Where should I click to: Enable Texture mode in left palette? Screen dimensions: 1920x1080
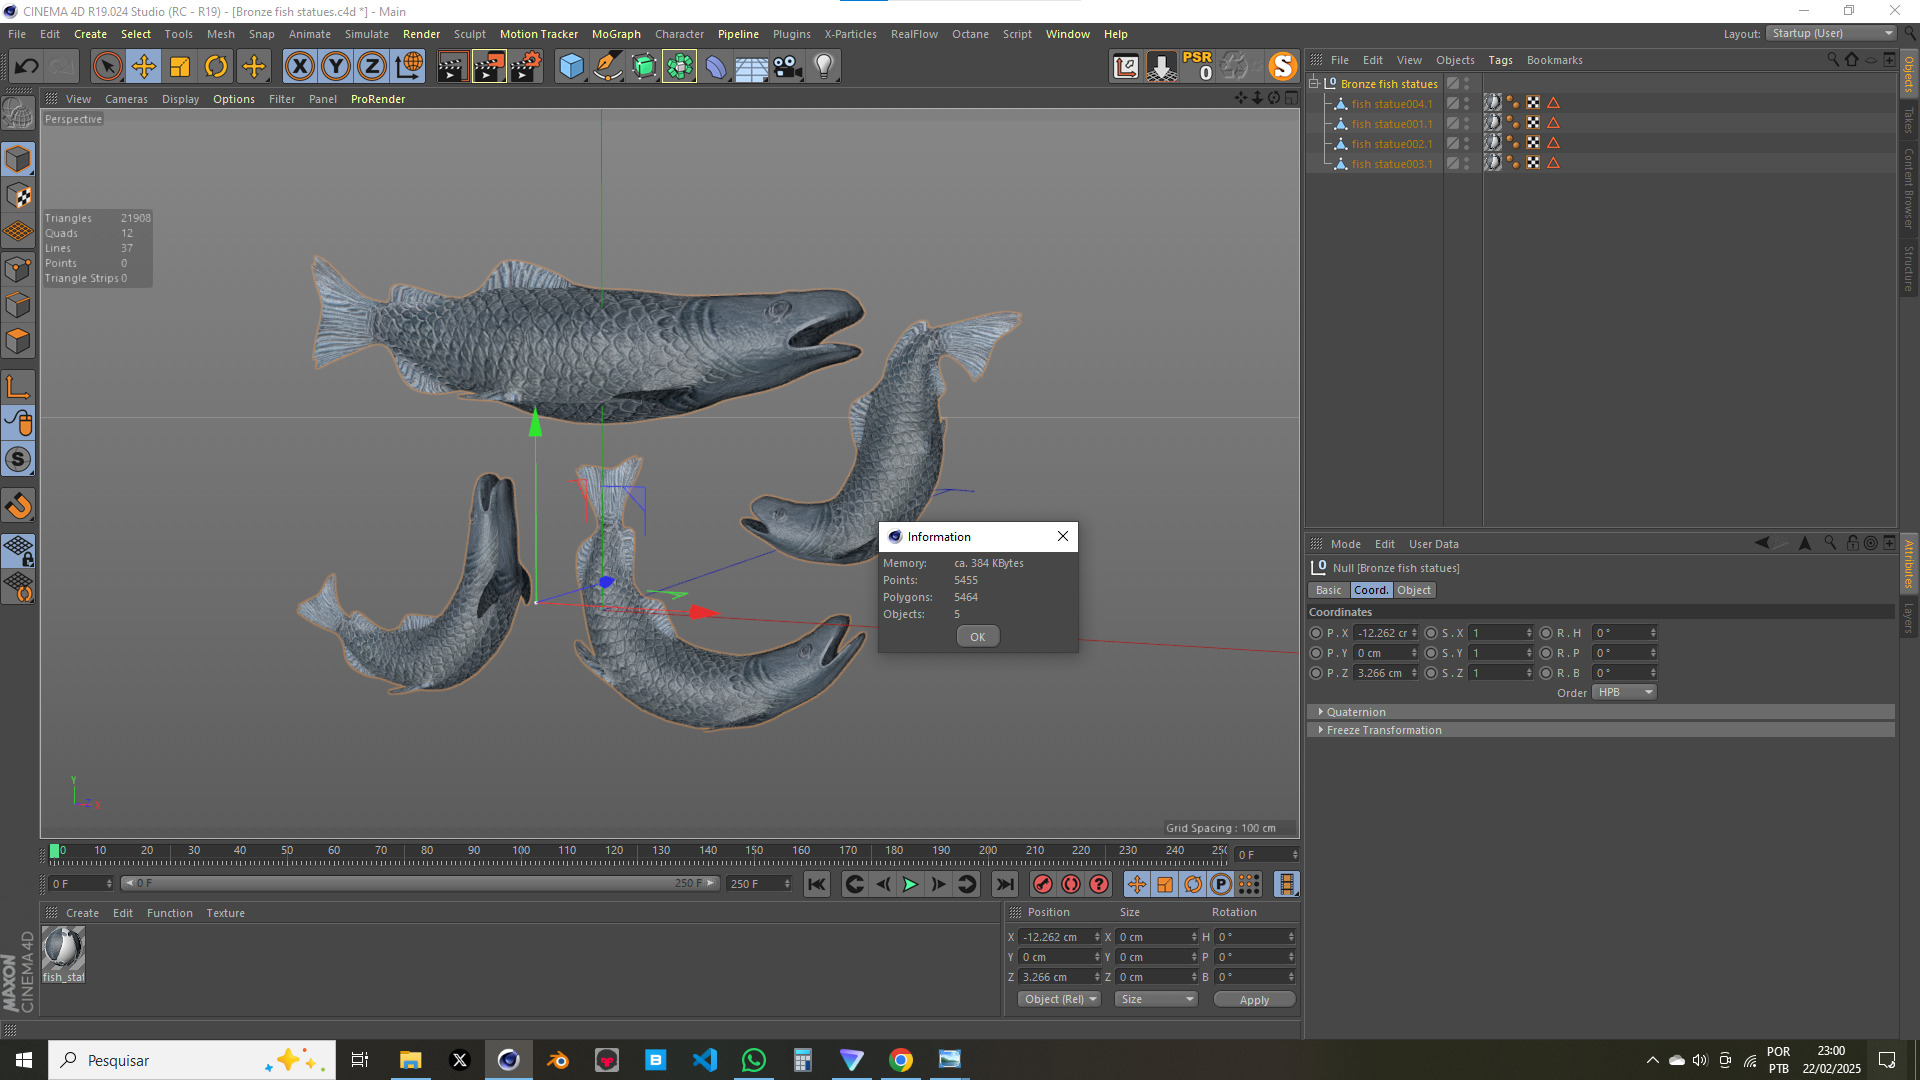click(x=18, y=196)
